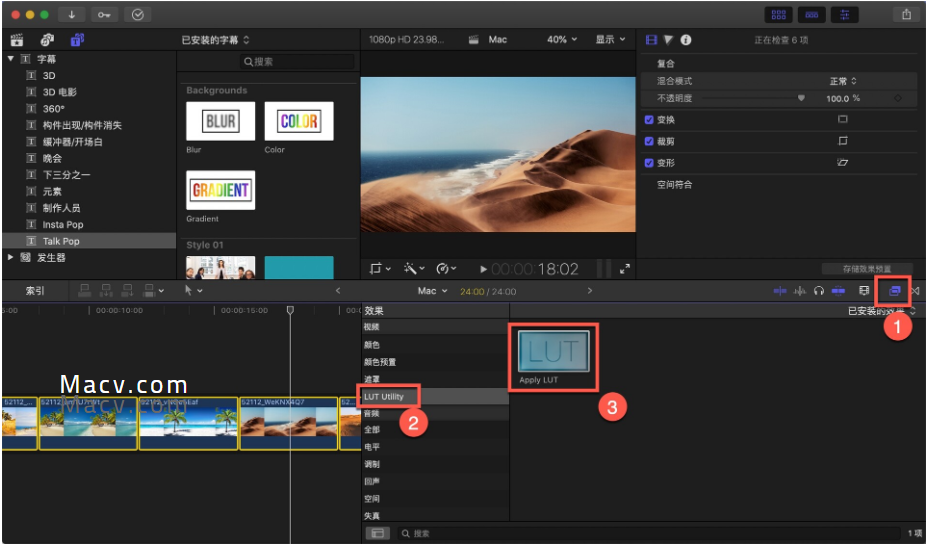Screen dimensions: 929x544
Task: Open the Effects browser icon
Action: click(x=894, y=290)
